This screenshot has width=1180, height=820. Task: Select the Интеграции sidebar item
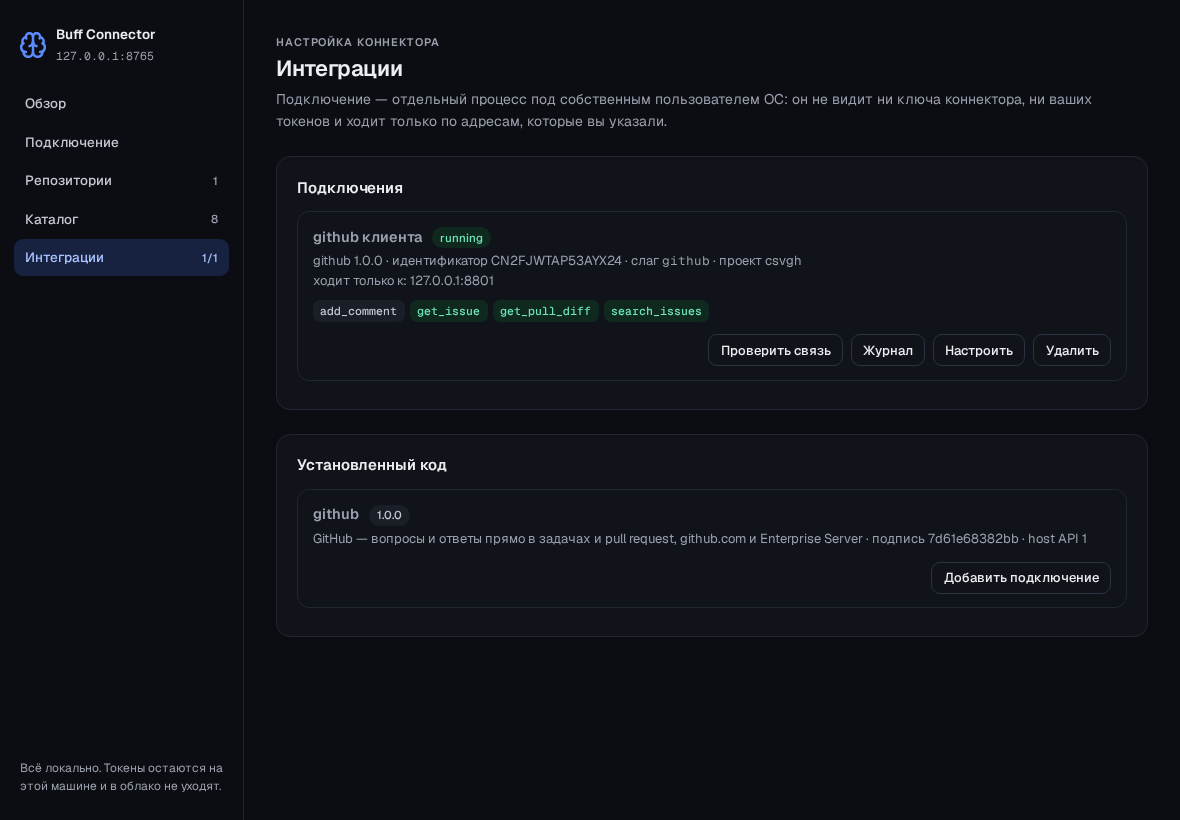pyautogui.click(x=121, y=257)
